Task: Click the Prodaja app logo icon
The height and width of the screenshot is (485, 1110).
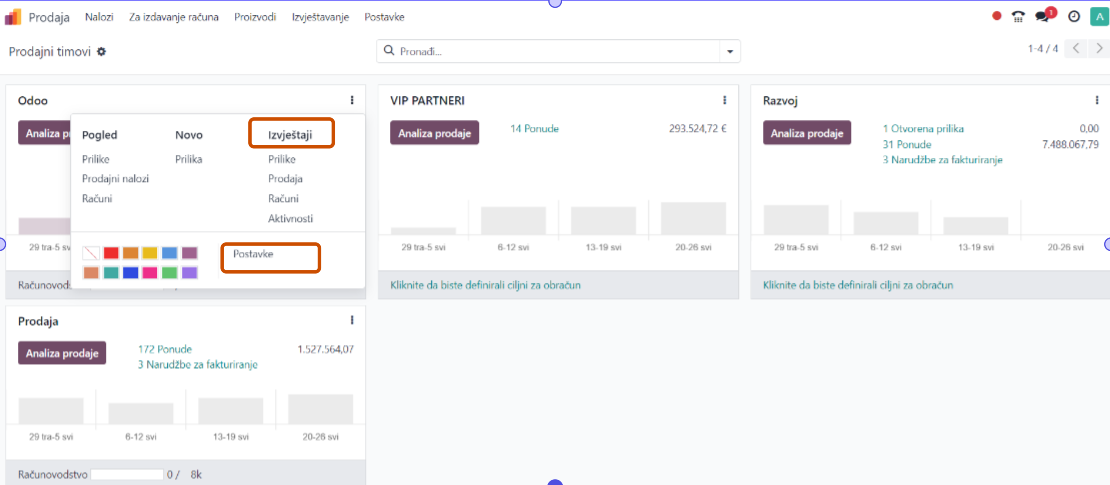Action: 14,16
